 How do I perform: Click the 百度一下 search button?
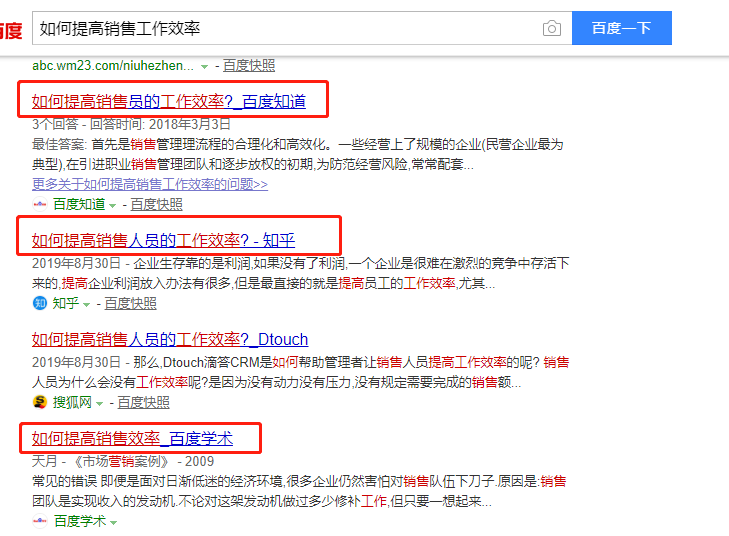pos(622,28)
